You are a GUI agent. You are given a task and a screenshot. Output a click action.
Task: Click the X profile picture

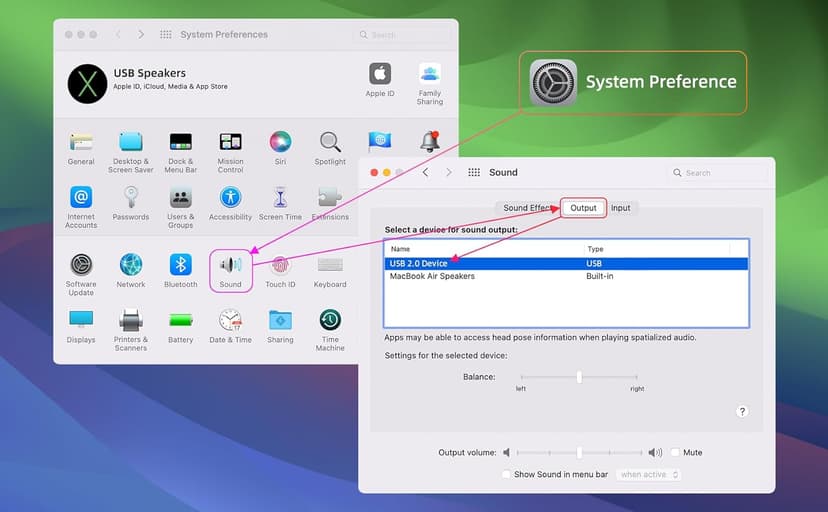pos(87,84)
